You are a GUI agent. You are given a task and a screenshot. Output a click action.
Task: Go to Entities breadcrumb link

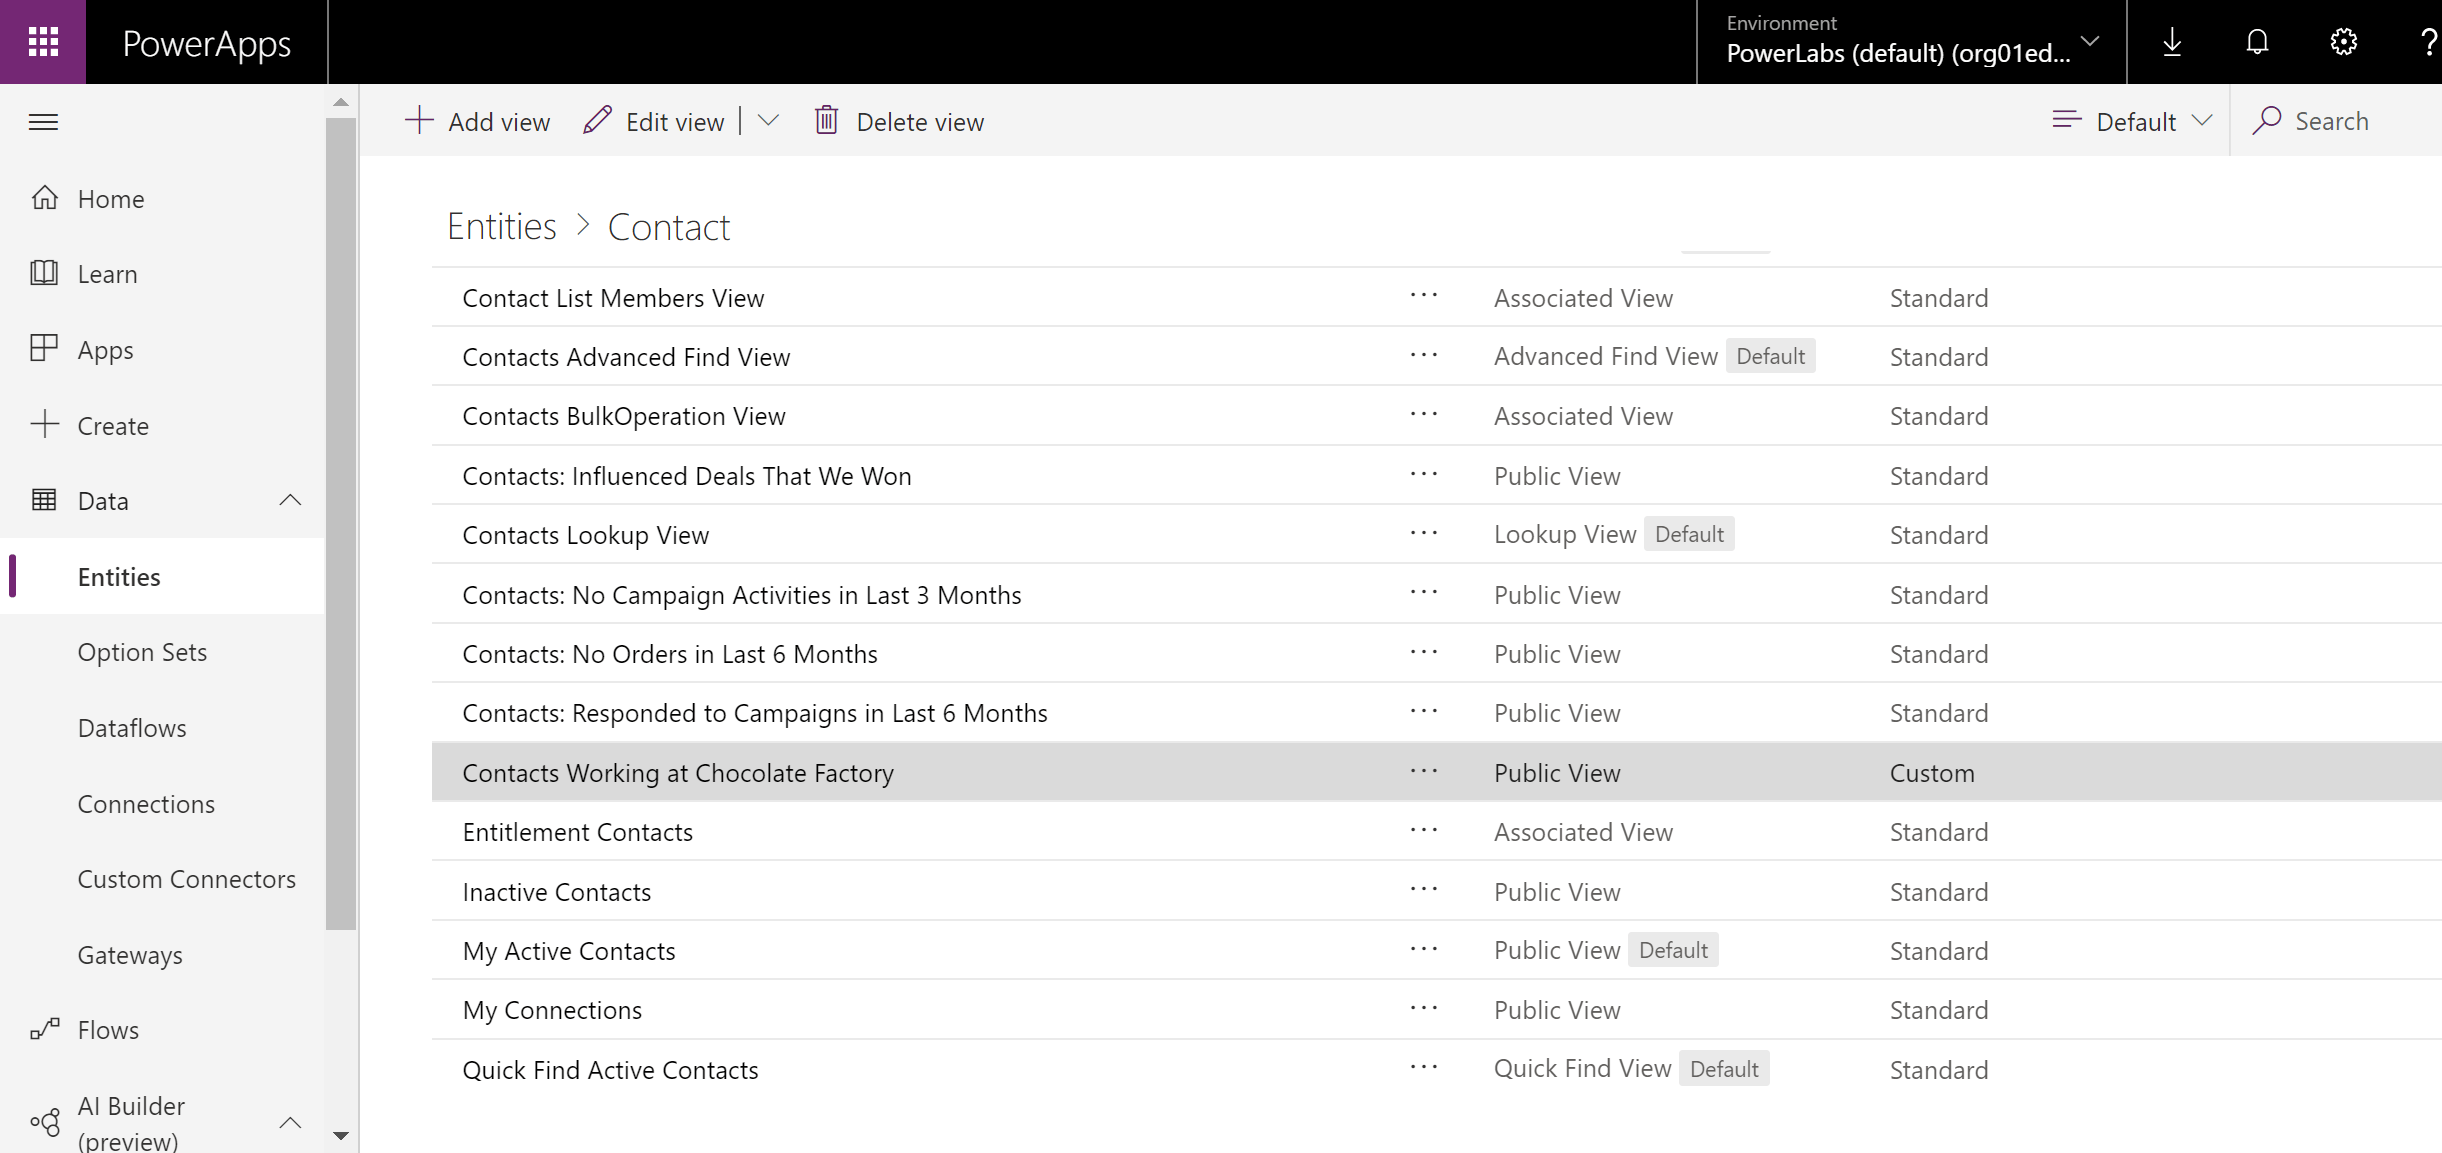[501, 227]
